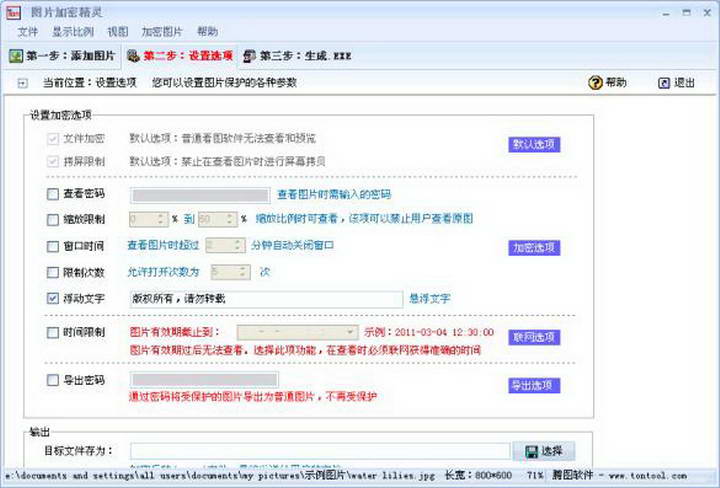Image resolution: width=720 pixels, height=488 pixels.
Task: Click the 目标文件存为 path field
Action: point(320,451)
